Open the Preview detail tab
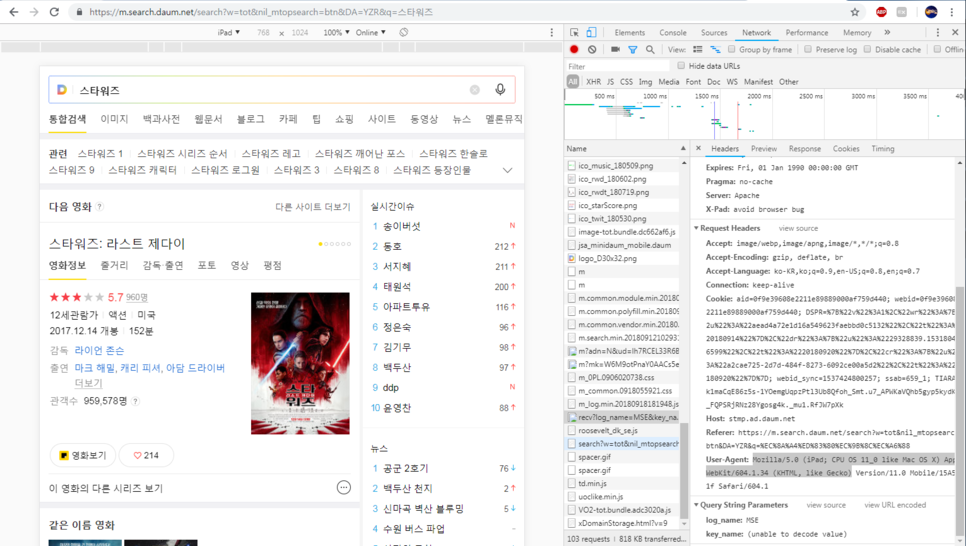 pyautogui.click(x=764, y=149)
